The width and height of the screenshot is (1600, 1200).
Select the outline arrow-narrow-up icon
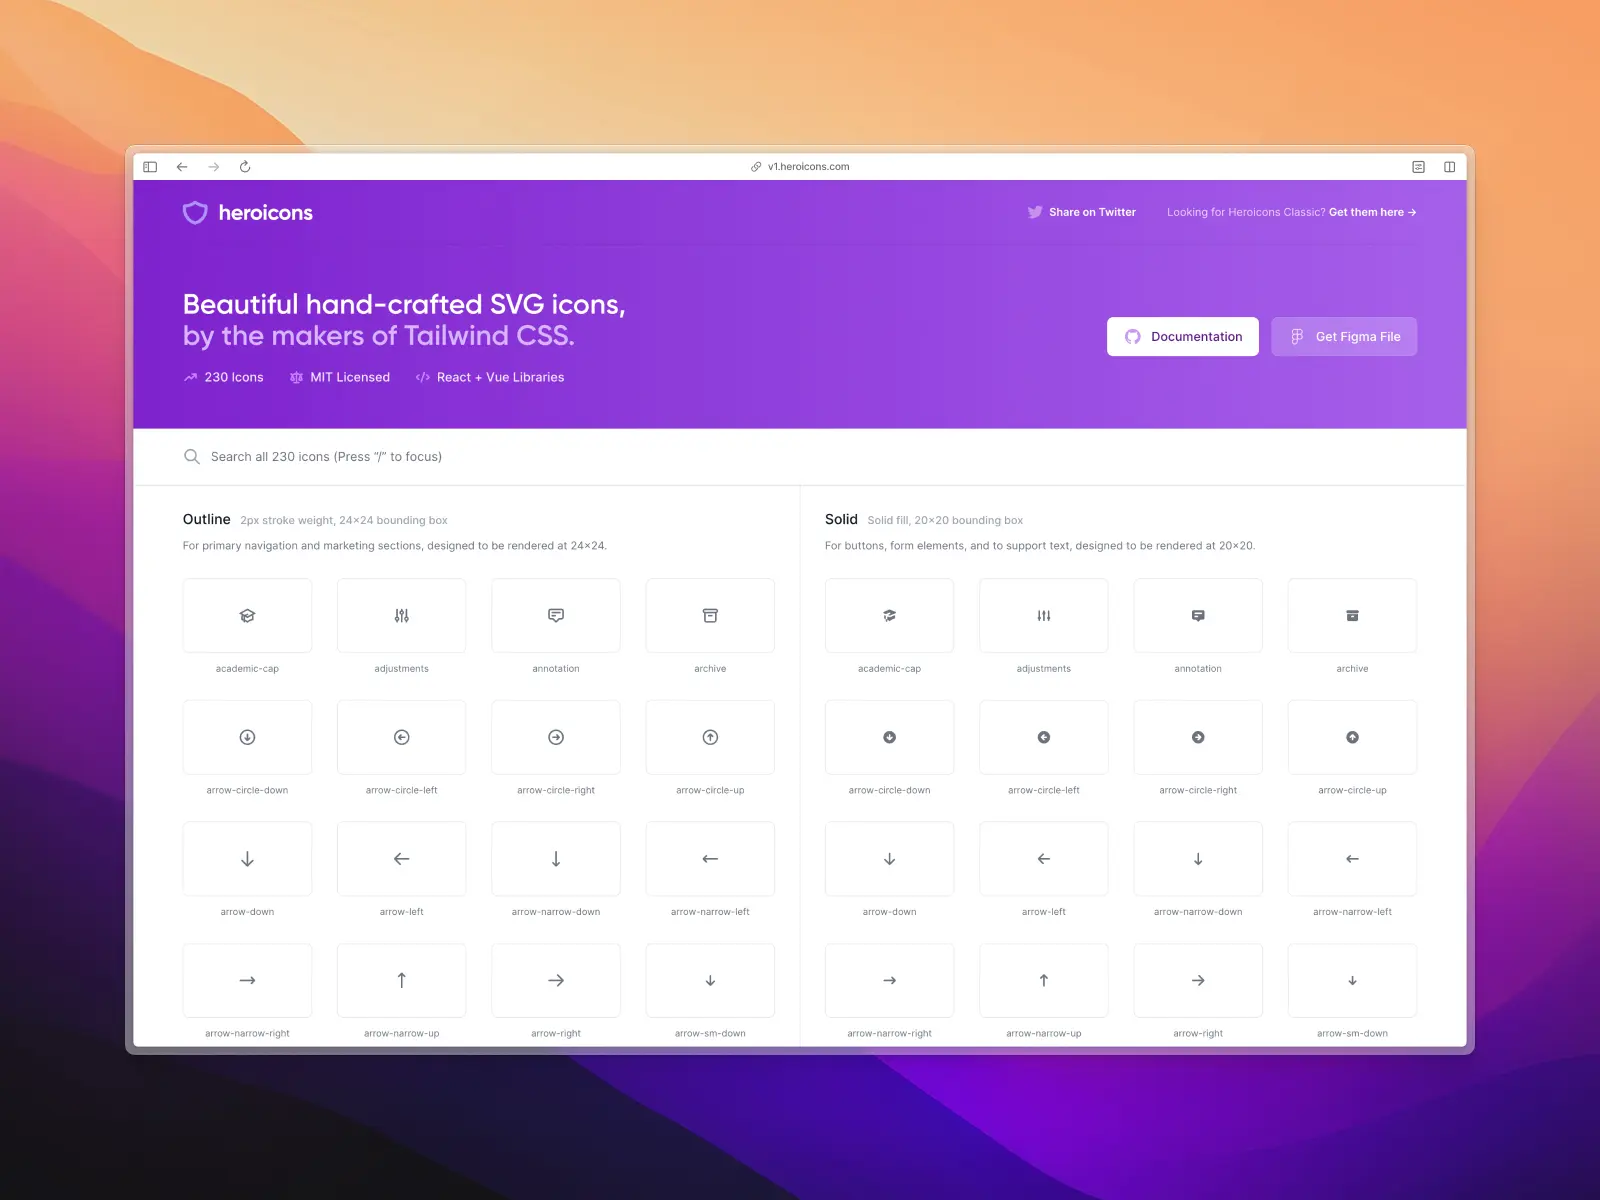point(401,981)
